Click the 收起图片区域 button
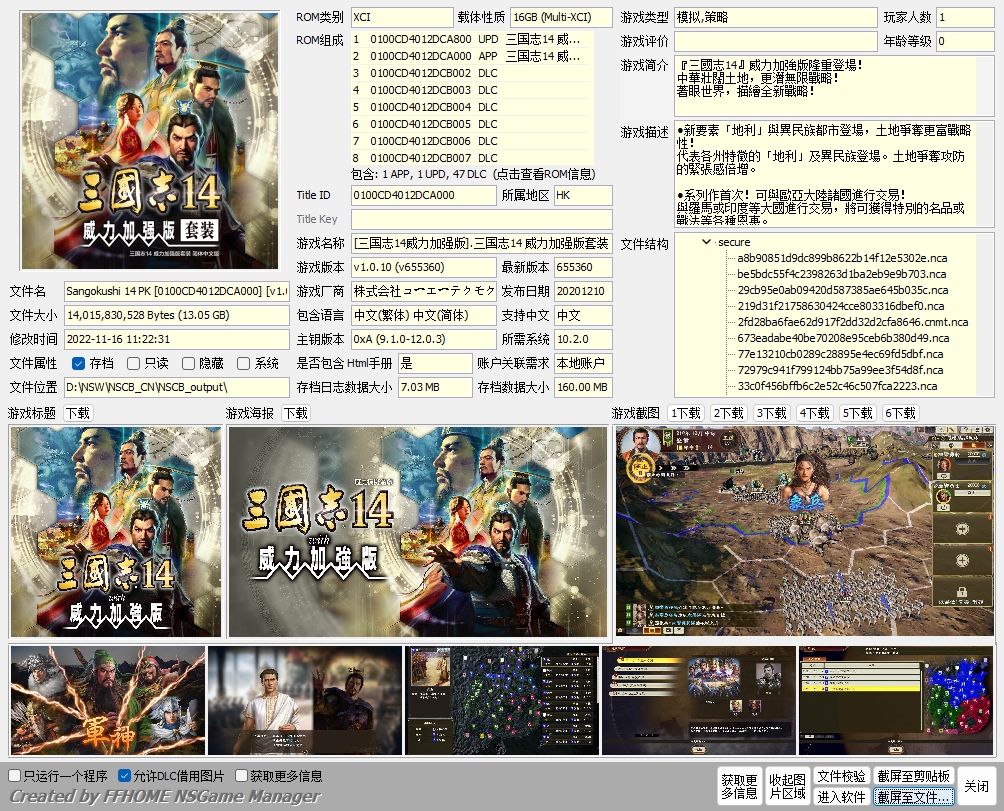This screenshot has width=1004, height=811. pyautogui.click(x=787, y=787)
